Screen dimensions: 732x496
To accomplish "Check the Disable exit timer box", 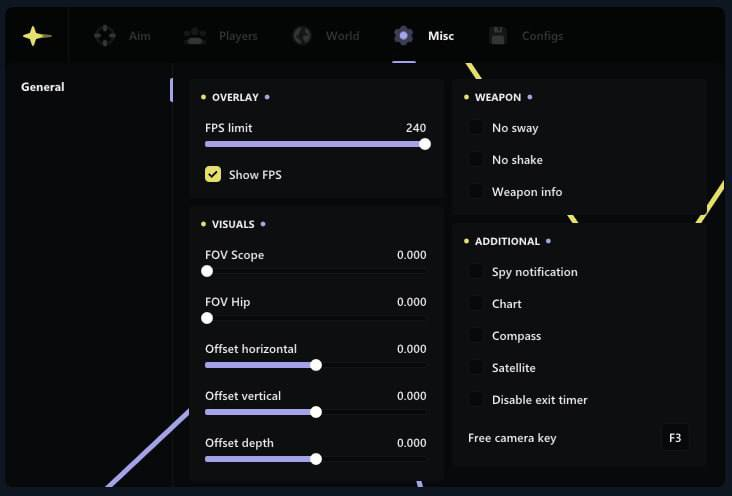I will (476, 400).
